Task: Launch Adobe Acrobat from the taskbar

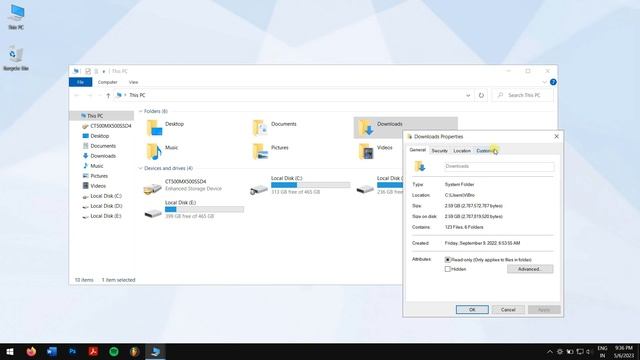Action: (93, 351)
